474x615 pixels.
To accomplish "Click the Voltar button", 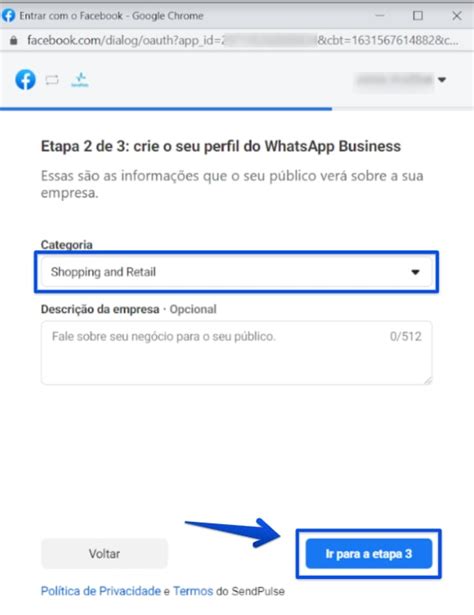I will [x=104, y=553].
